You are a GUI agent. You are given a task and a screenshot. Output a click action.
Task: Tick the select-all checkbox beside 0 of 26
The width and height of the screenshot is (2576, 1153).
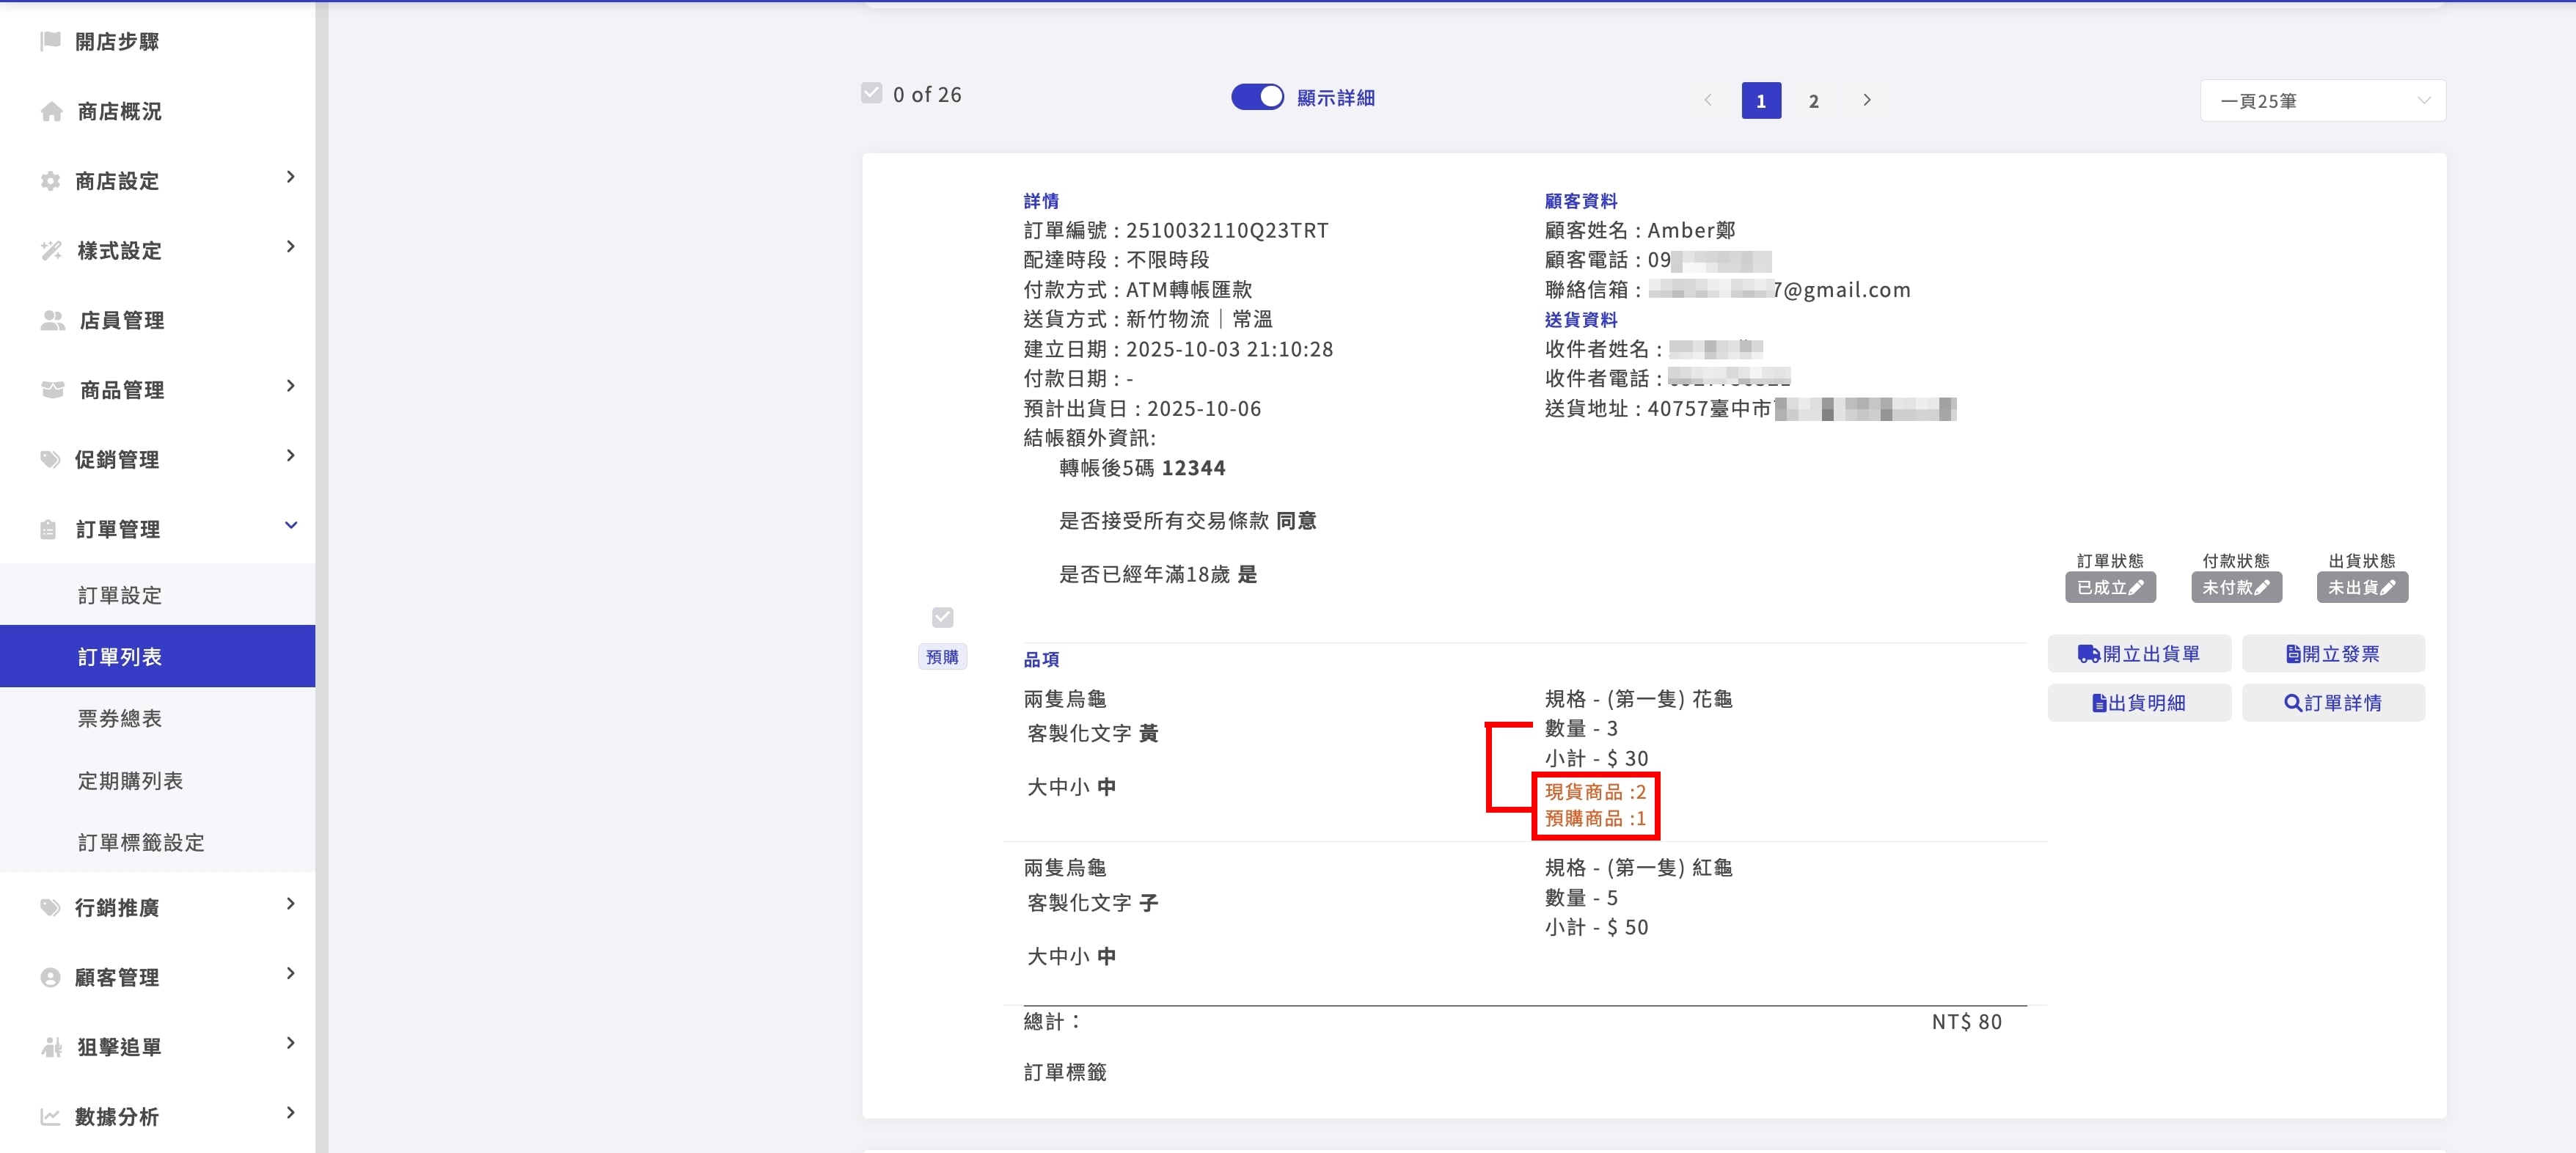point(872,93)
